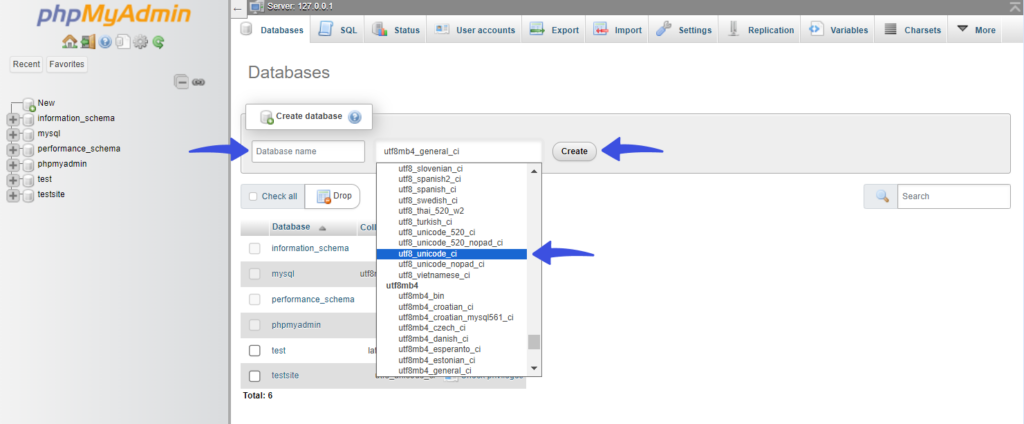
Task: Open the information_schema link in the table
Action: tap(310, 248)
